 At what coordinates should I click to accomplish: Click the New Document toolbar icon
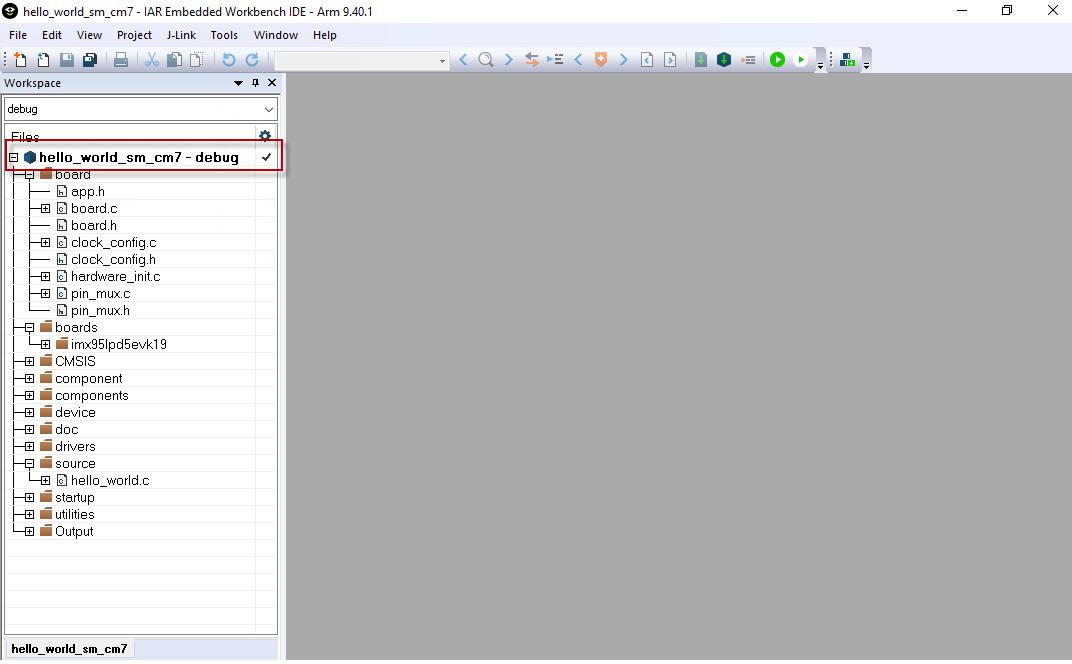tap(20, 60)
